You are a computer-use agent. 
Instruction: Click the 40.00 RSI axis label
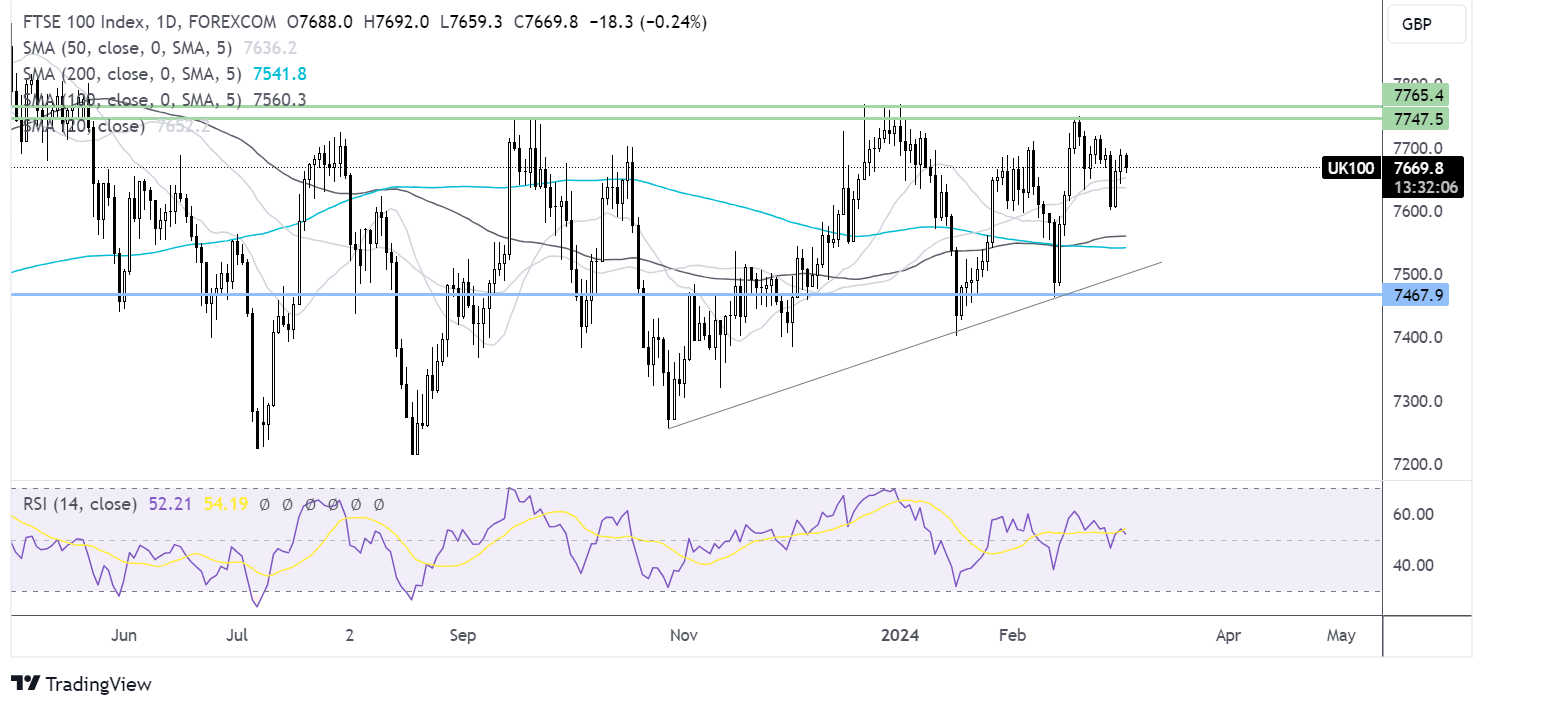pos(1416,565)
